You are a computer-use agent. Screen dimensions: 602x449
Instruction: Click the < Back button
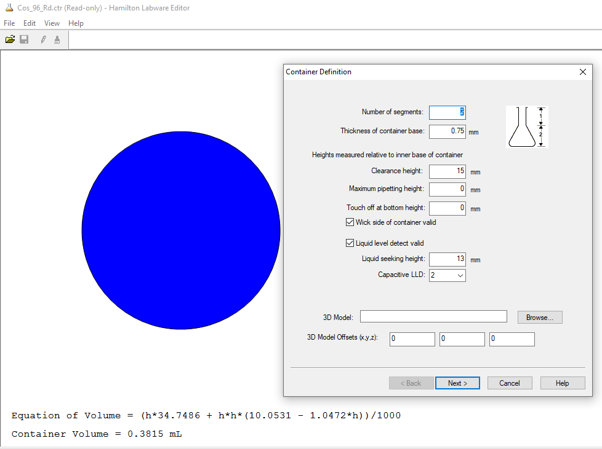click(x=411, y=383)
